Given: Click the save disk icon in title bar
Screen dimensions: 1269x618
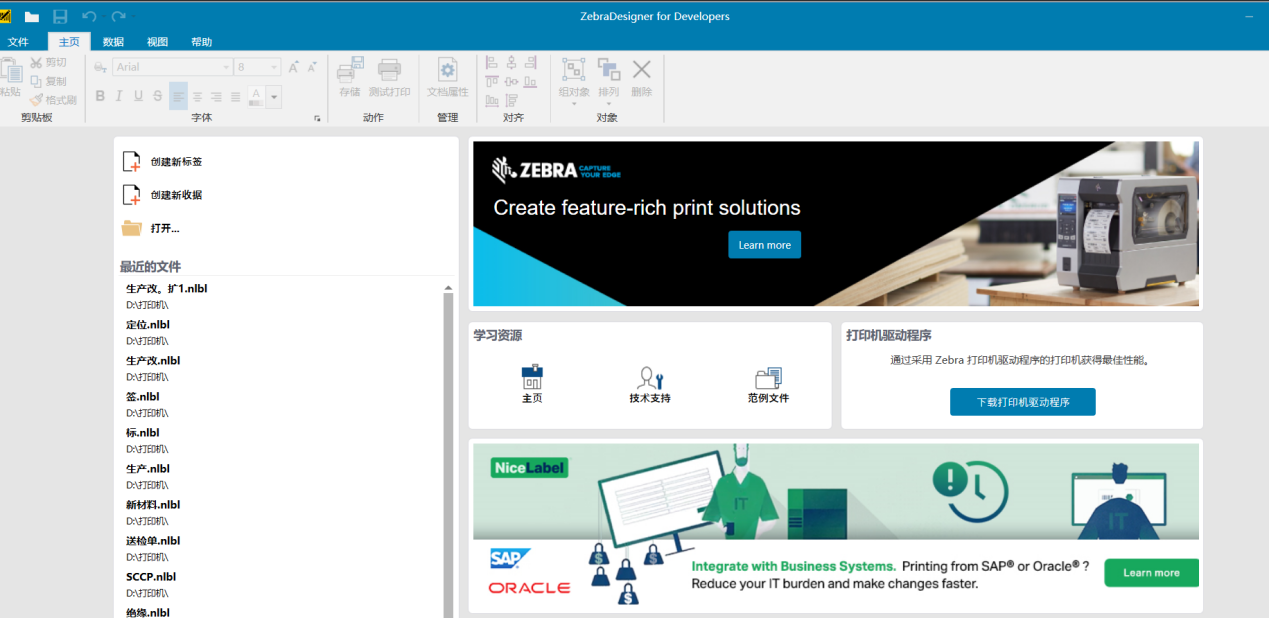Looking at the screenshot, I should pos(60,16).
